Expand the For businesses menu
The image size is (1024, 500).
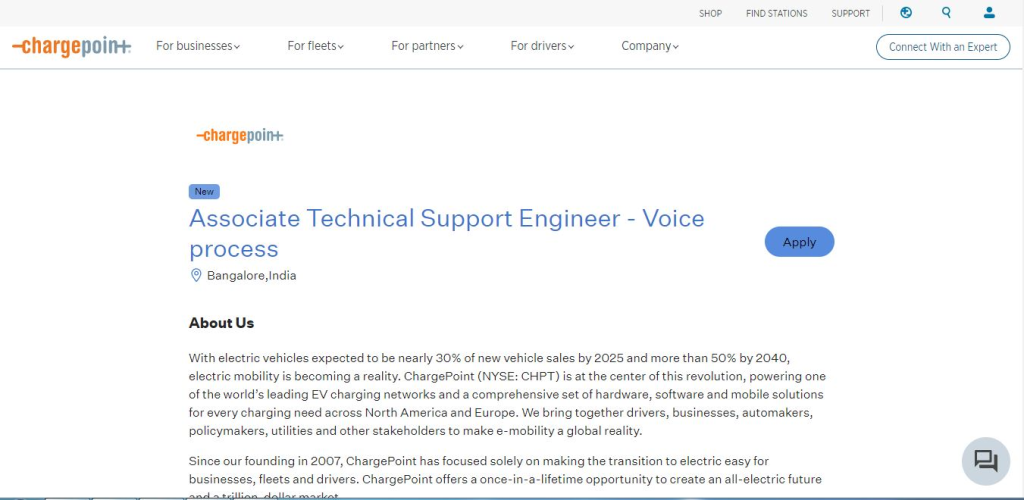[198, 46]
